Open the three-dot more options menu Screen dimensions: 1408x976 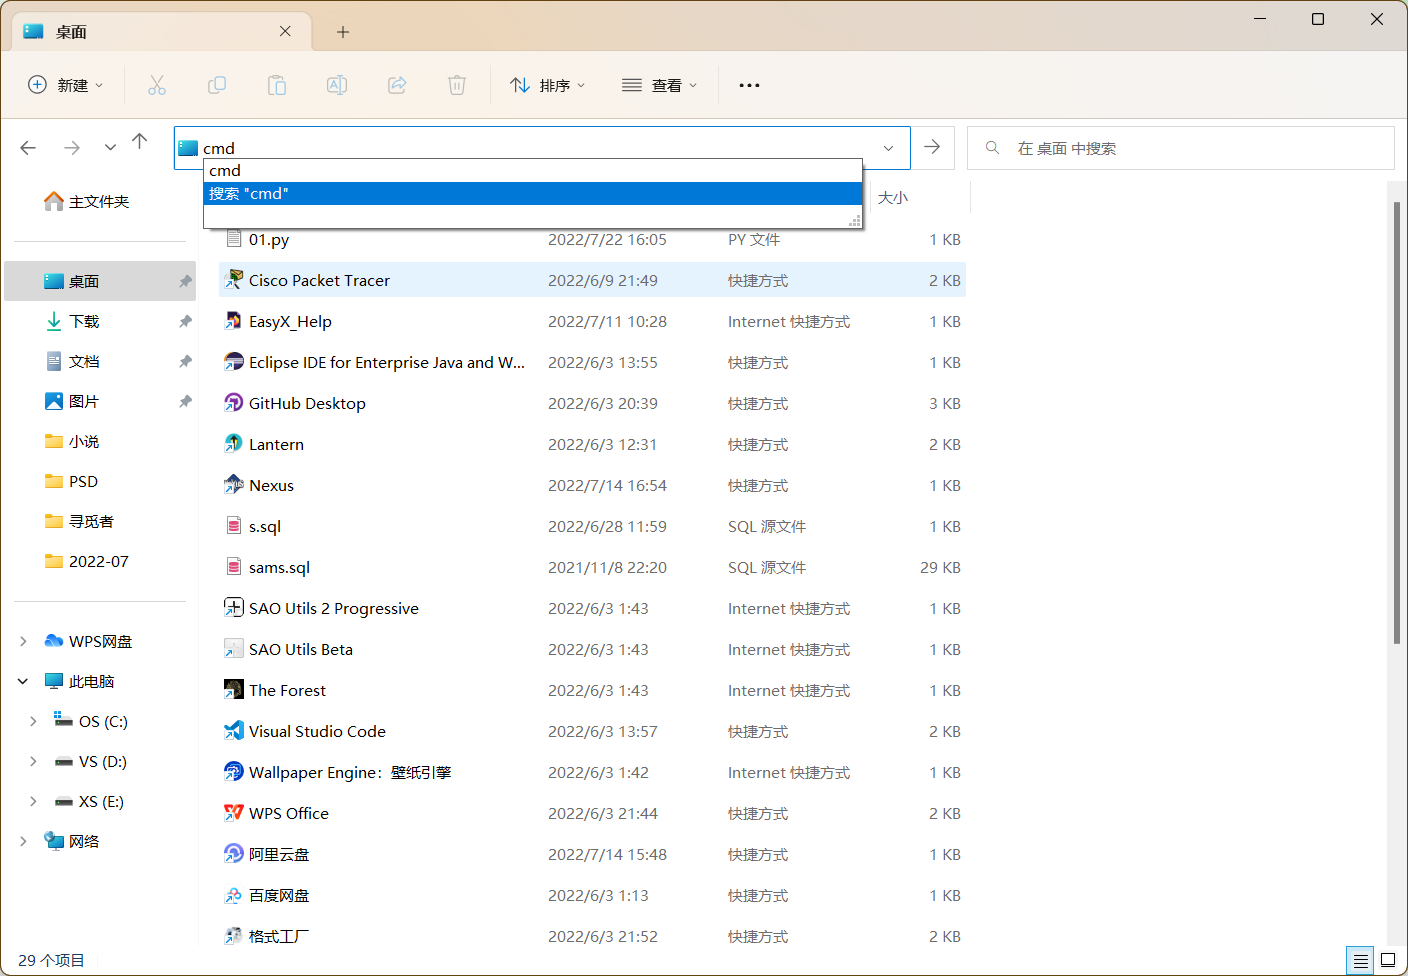[x=749, y=85]
